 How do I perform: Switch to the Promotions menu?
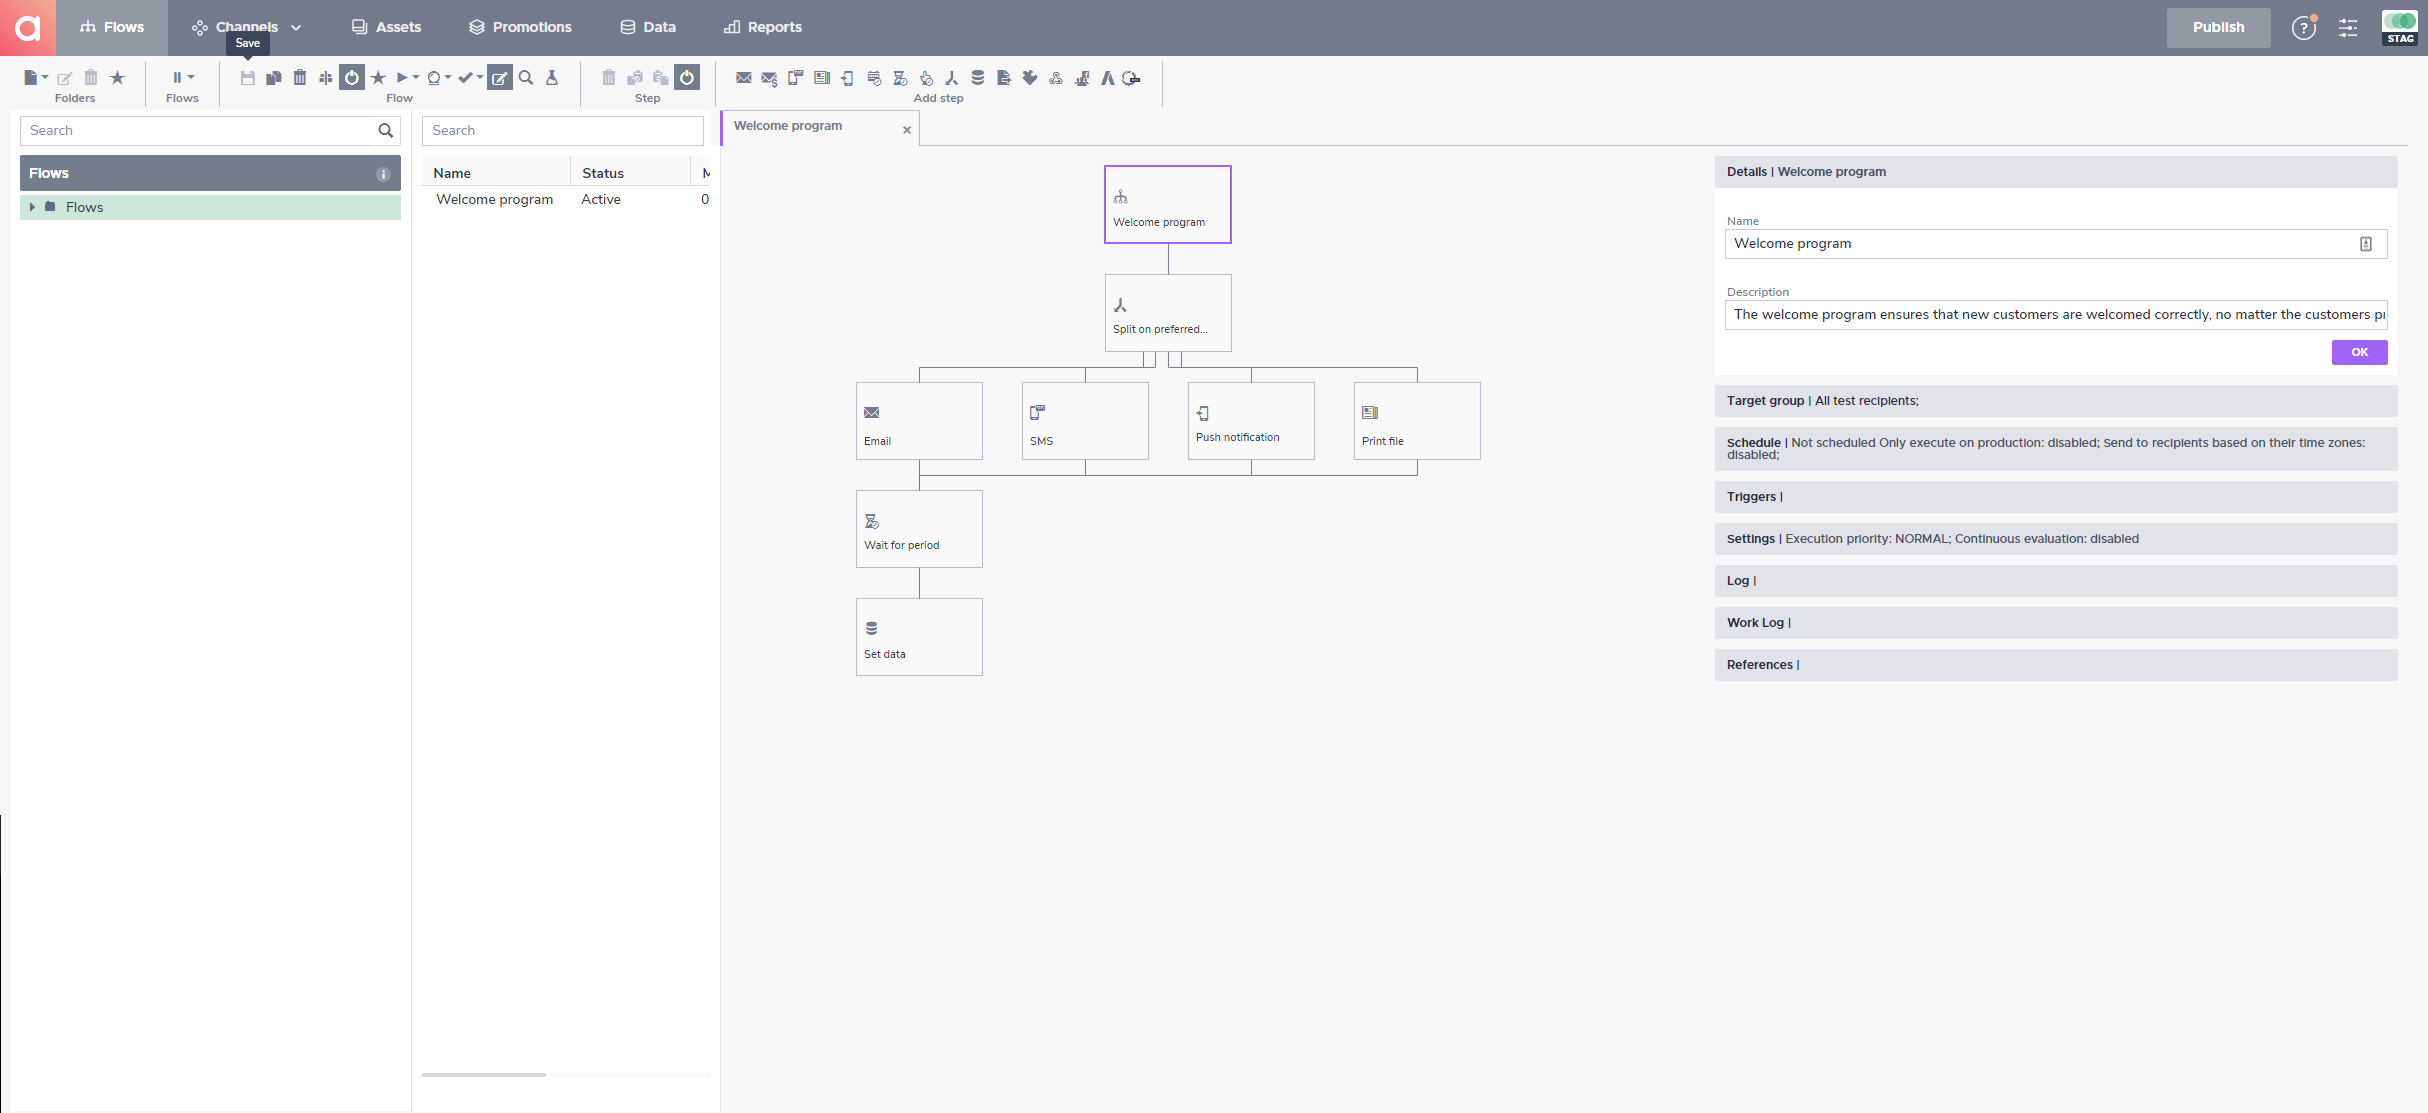pyautogui.click(x=520, y=27)
